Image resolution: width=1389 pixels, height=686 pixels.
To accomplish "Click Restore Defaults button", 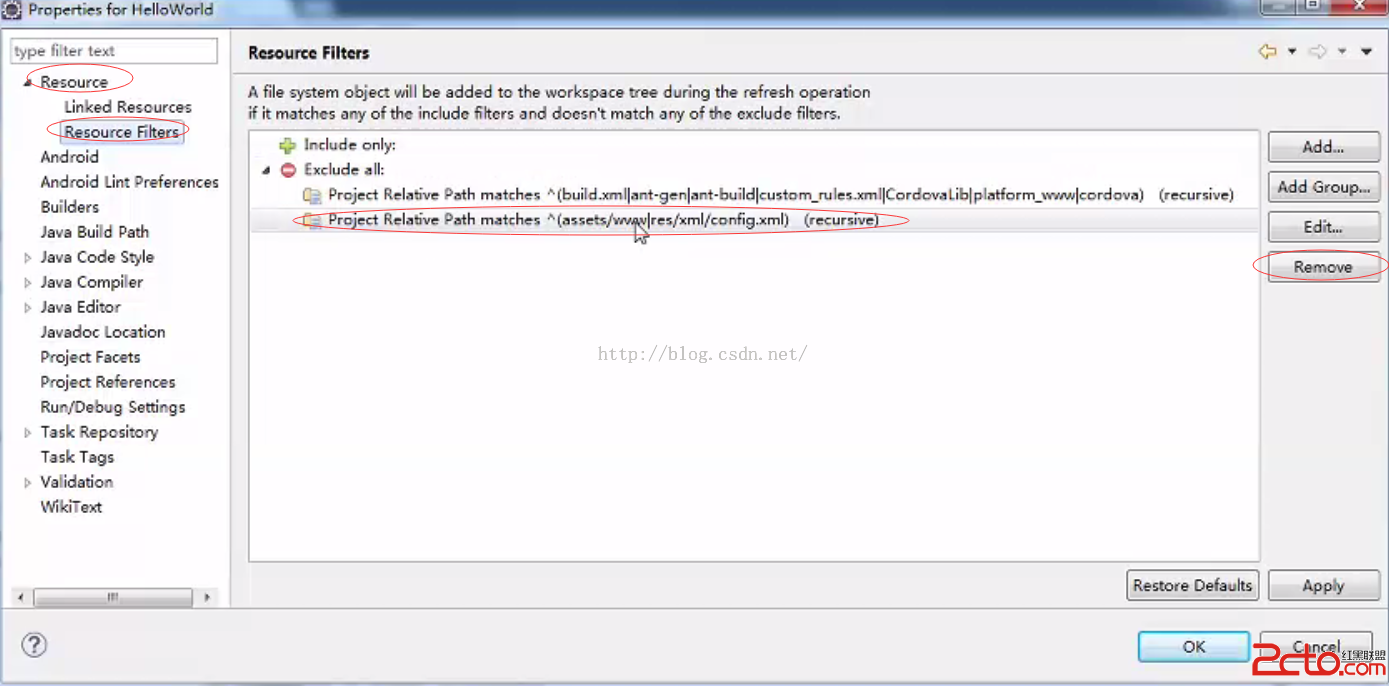I will pos(1192,586).
